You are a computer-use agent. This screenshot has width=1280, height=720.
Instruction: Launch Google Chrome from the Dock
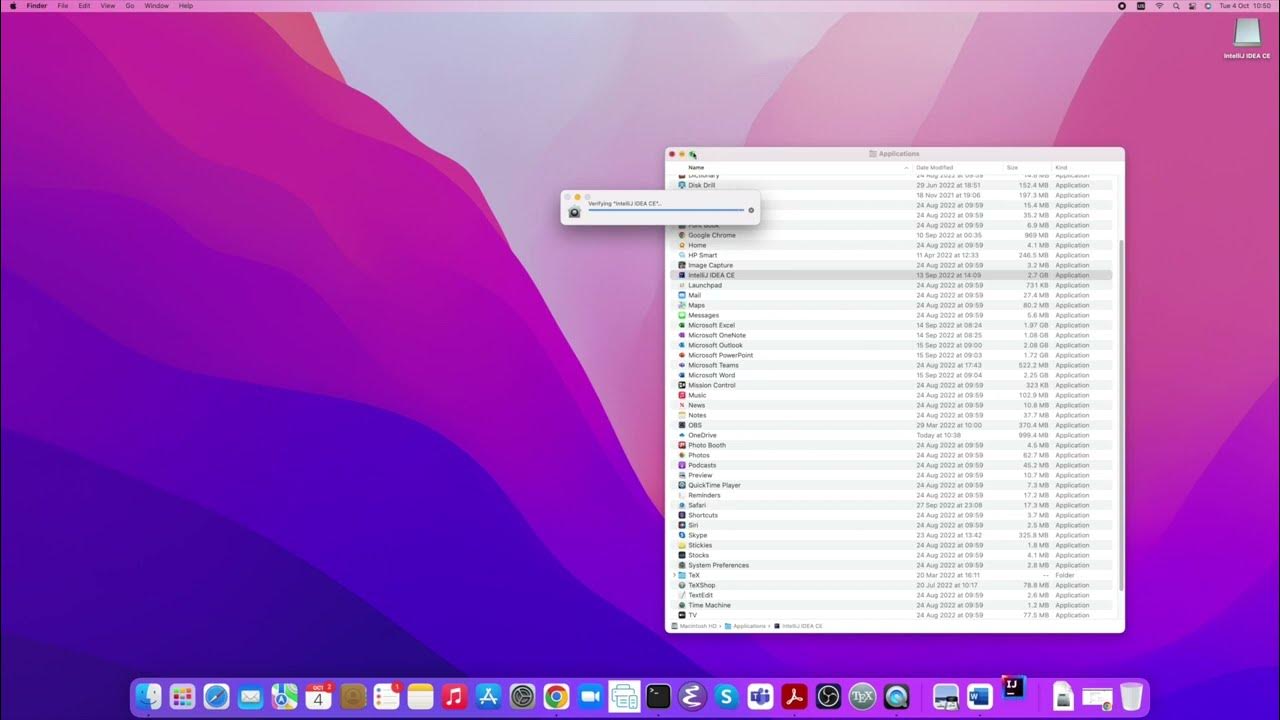click(556, 697)
